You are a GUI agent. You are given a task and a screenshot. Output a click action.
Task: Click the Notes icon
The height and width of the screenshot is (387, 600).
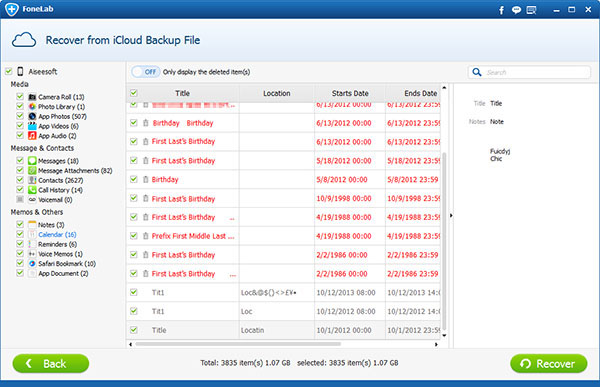pyautogui.click(x=32, y=225)
